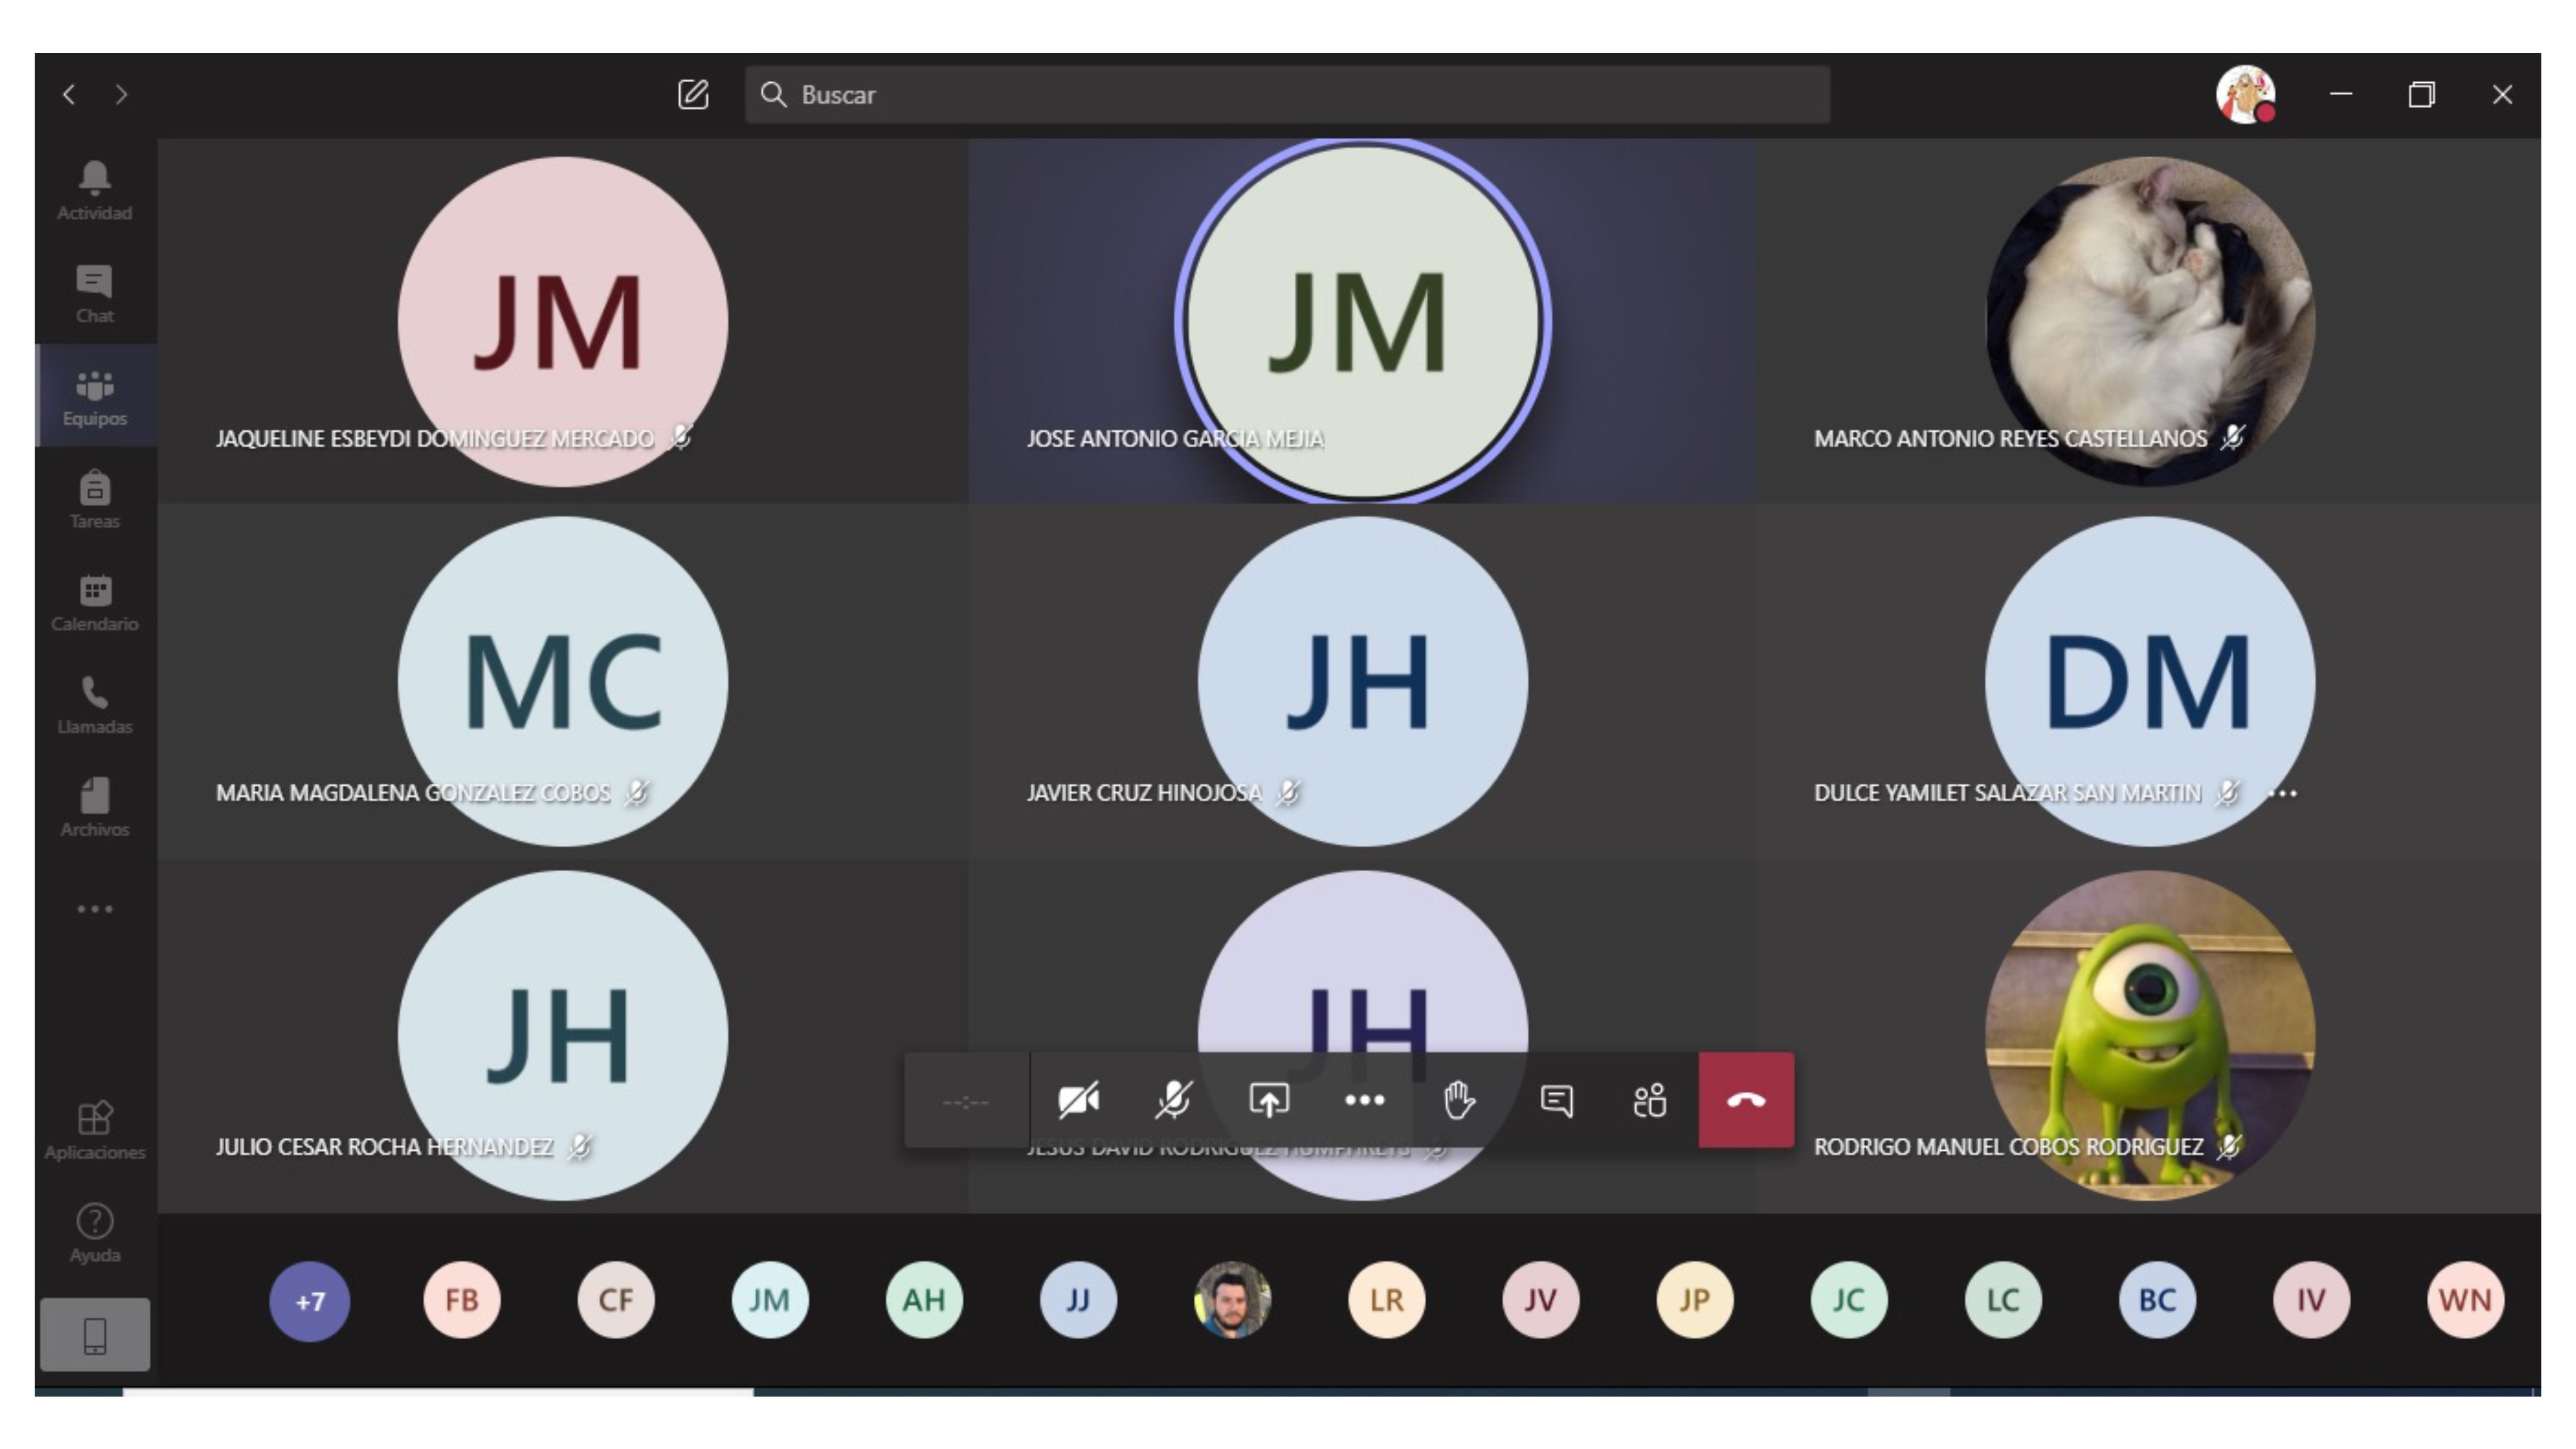This screenshot has width=2576, height=1449.
Task: Raise your hand in the meeting
Action: pyautogui.click(x=1460, y=1101)
